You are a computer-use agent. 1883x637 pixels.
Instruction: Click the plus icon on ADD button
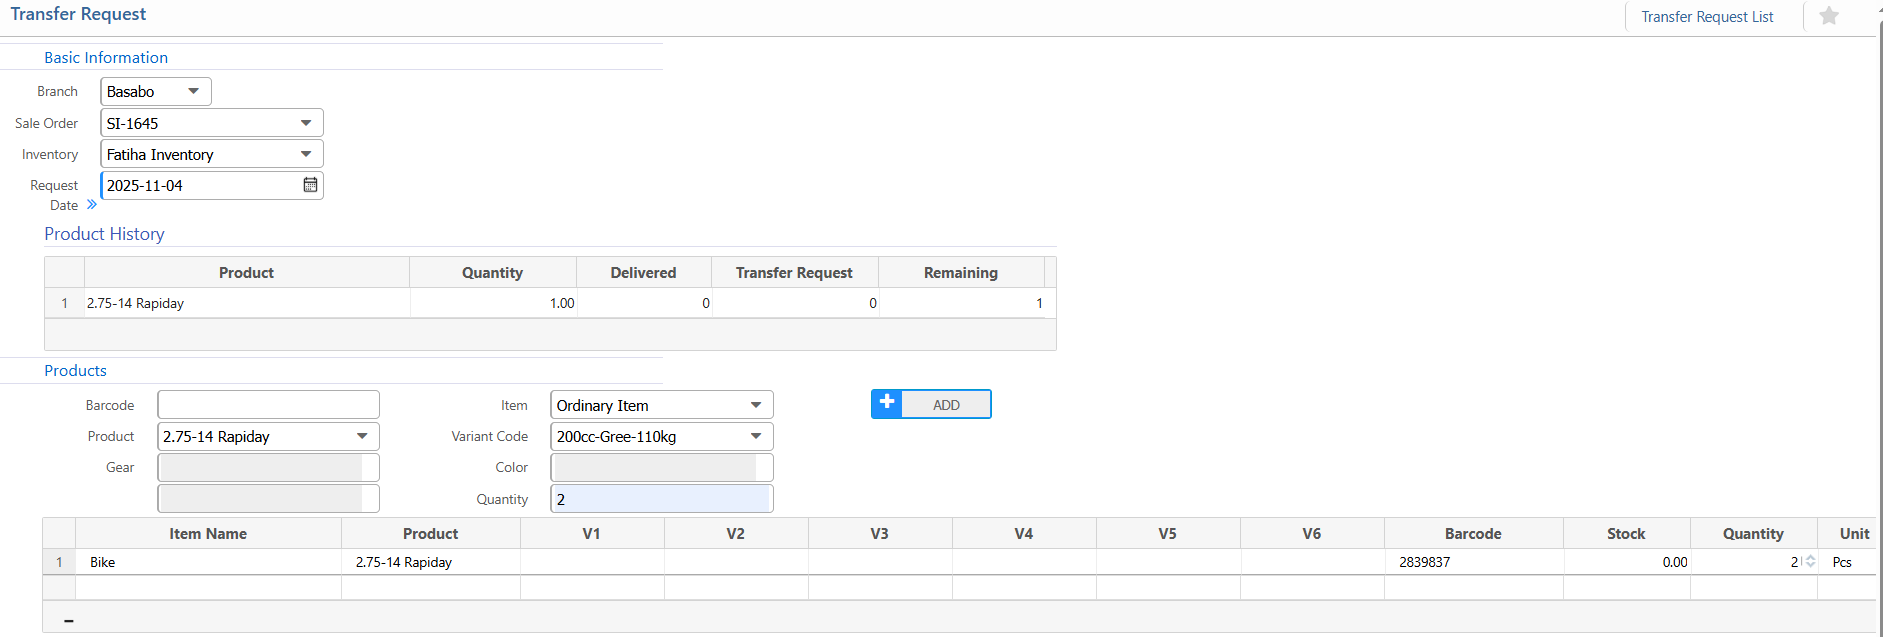click(887, 404)
